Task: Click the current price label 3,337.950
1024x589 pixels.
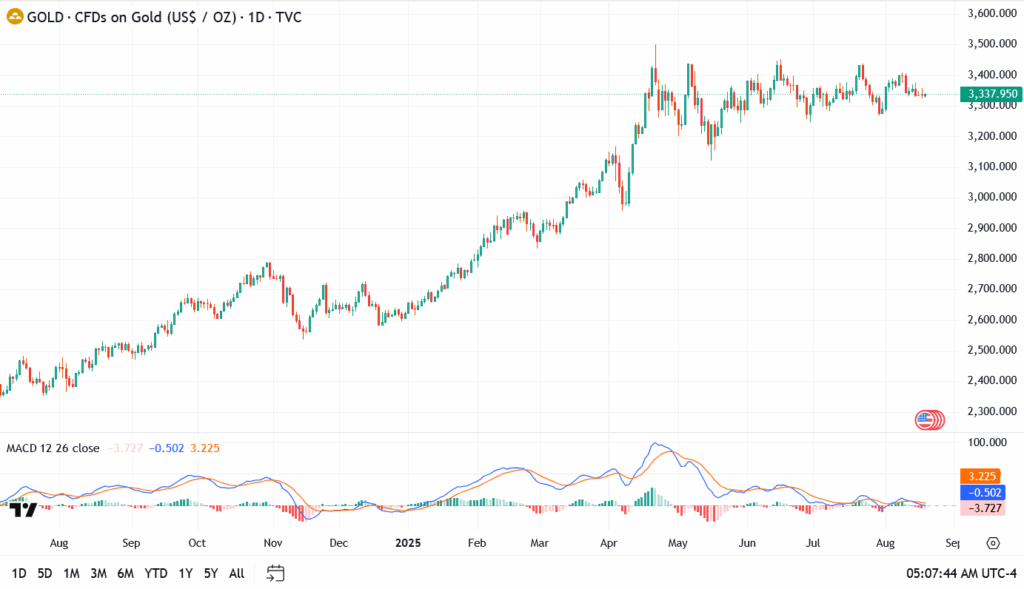Action: [x=990, y=94]
